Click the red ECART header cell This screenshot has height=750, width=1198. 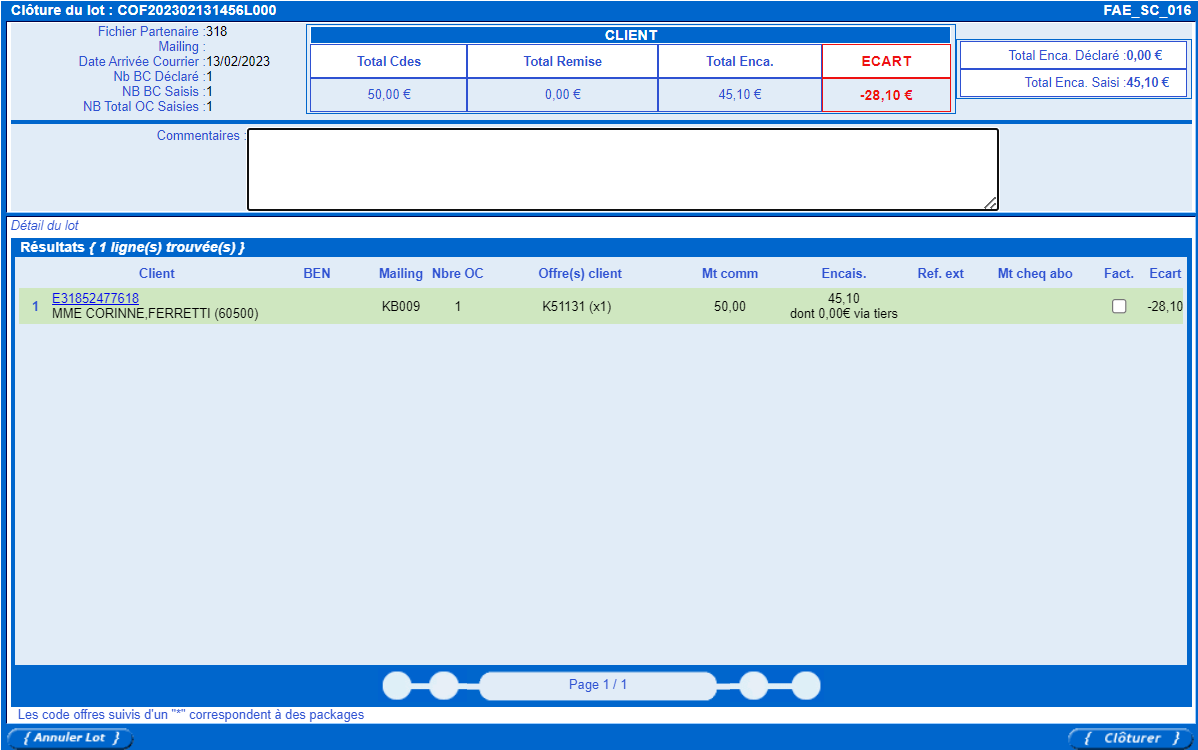tap(886, 61)
